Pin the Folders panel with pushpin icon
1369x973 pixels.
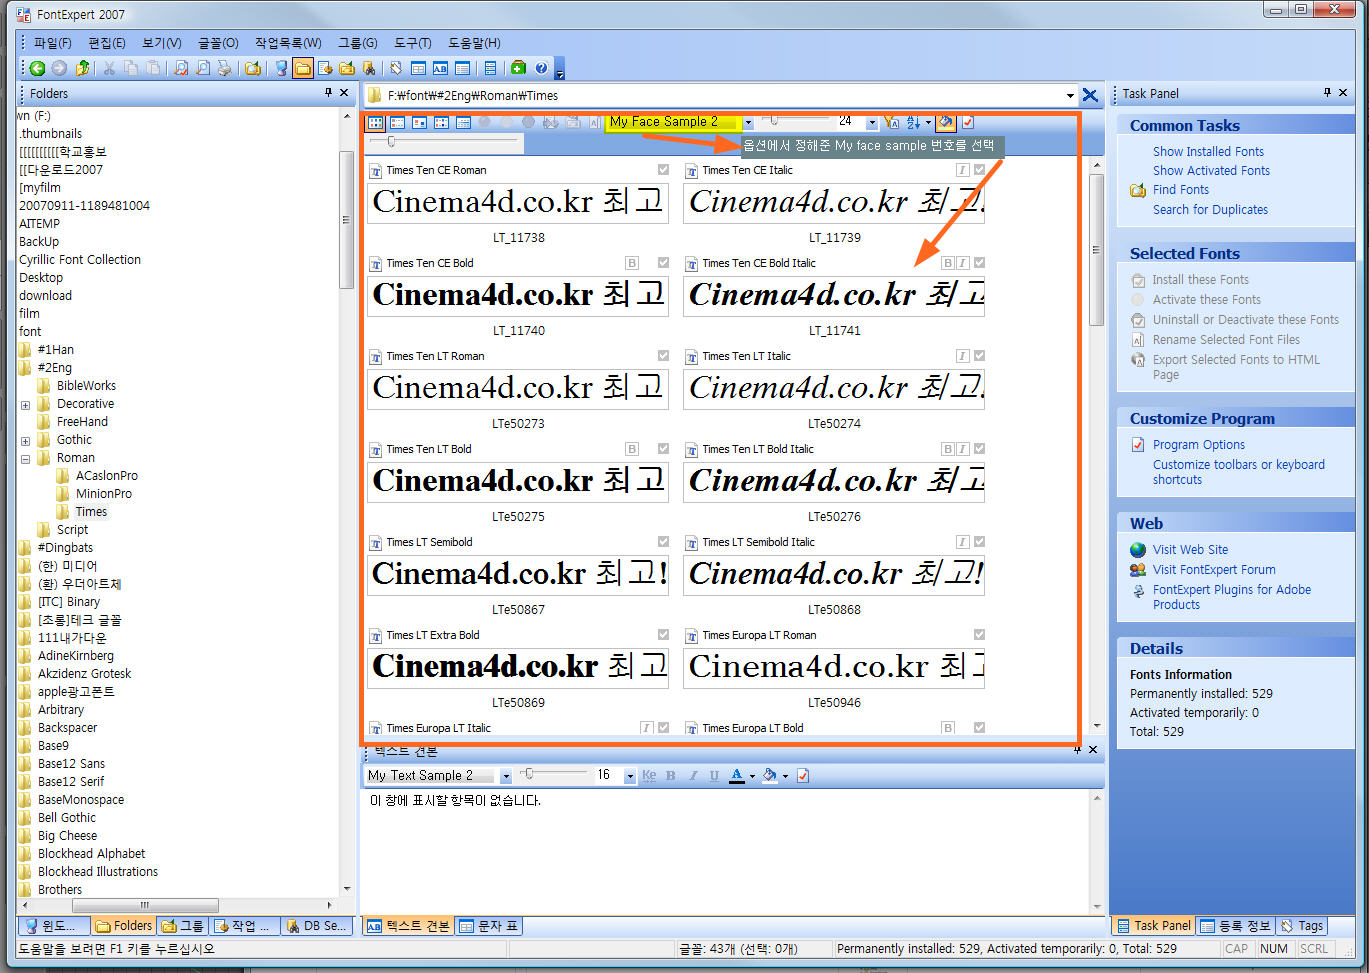pos(328,93)
